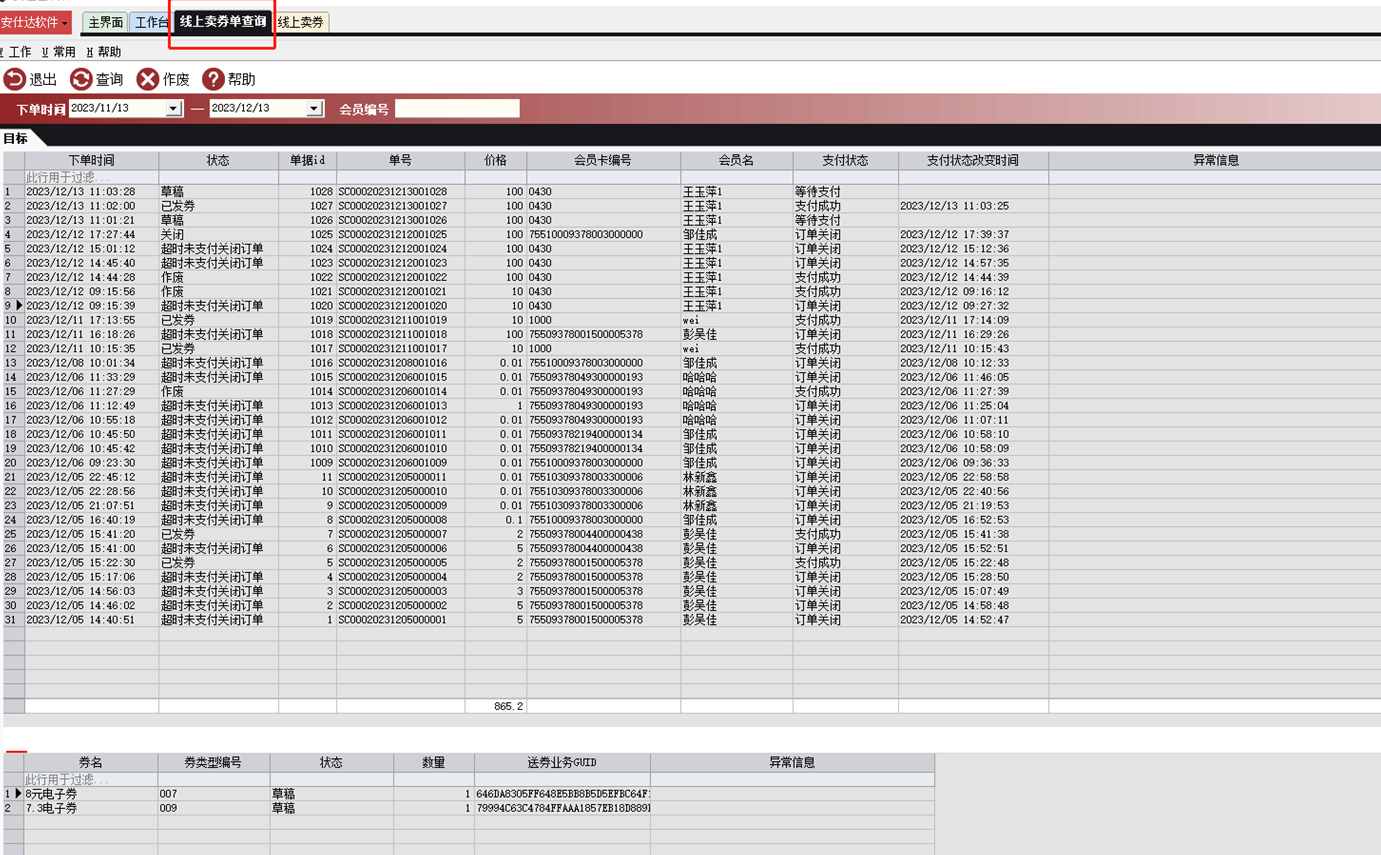Click the 会员编号 input field
The height and width of the screenshot is (855, 1381).
457,108
